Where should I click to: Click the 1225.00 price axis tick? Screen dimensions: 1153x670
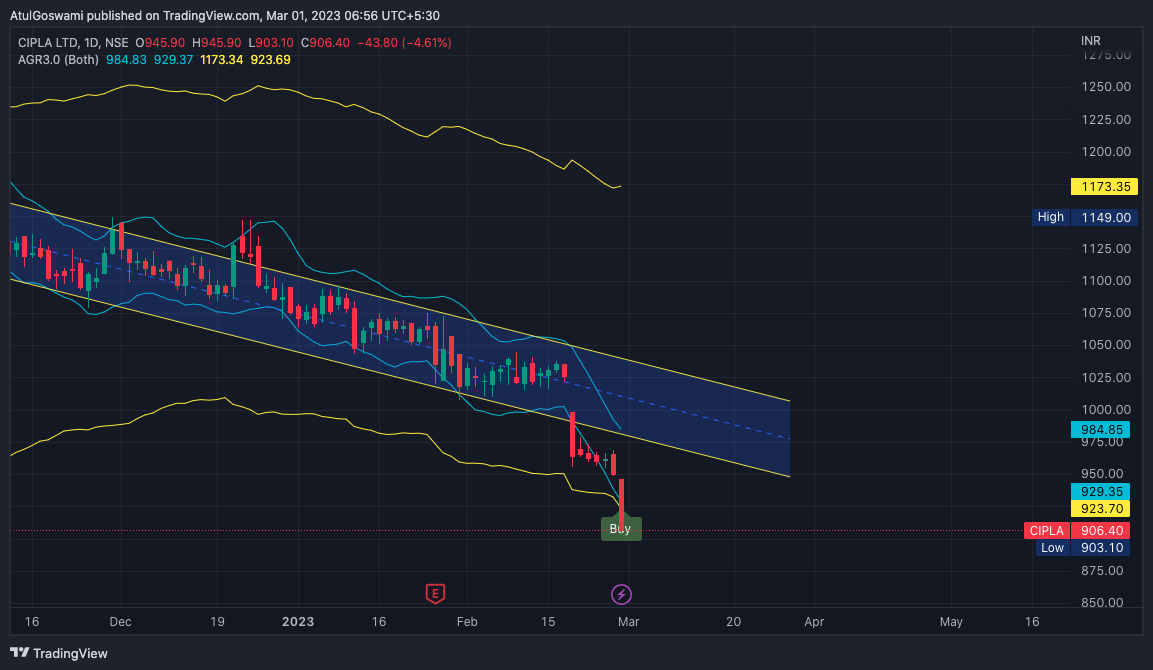point(1106,119)
